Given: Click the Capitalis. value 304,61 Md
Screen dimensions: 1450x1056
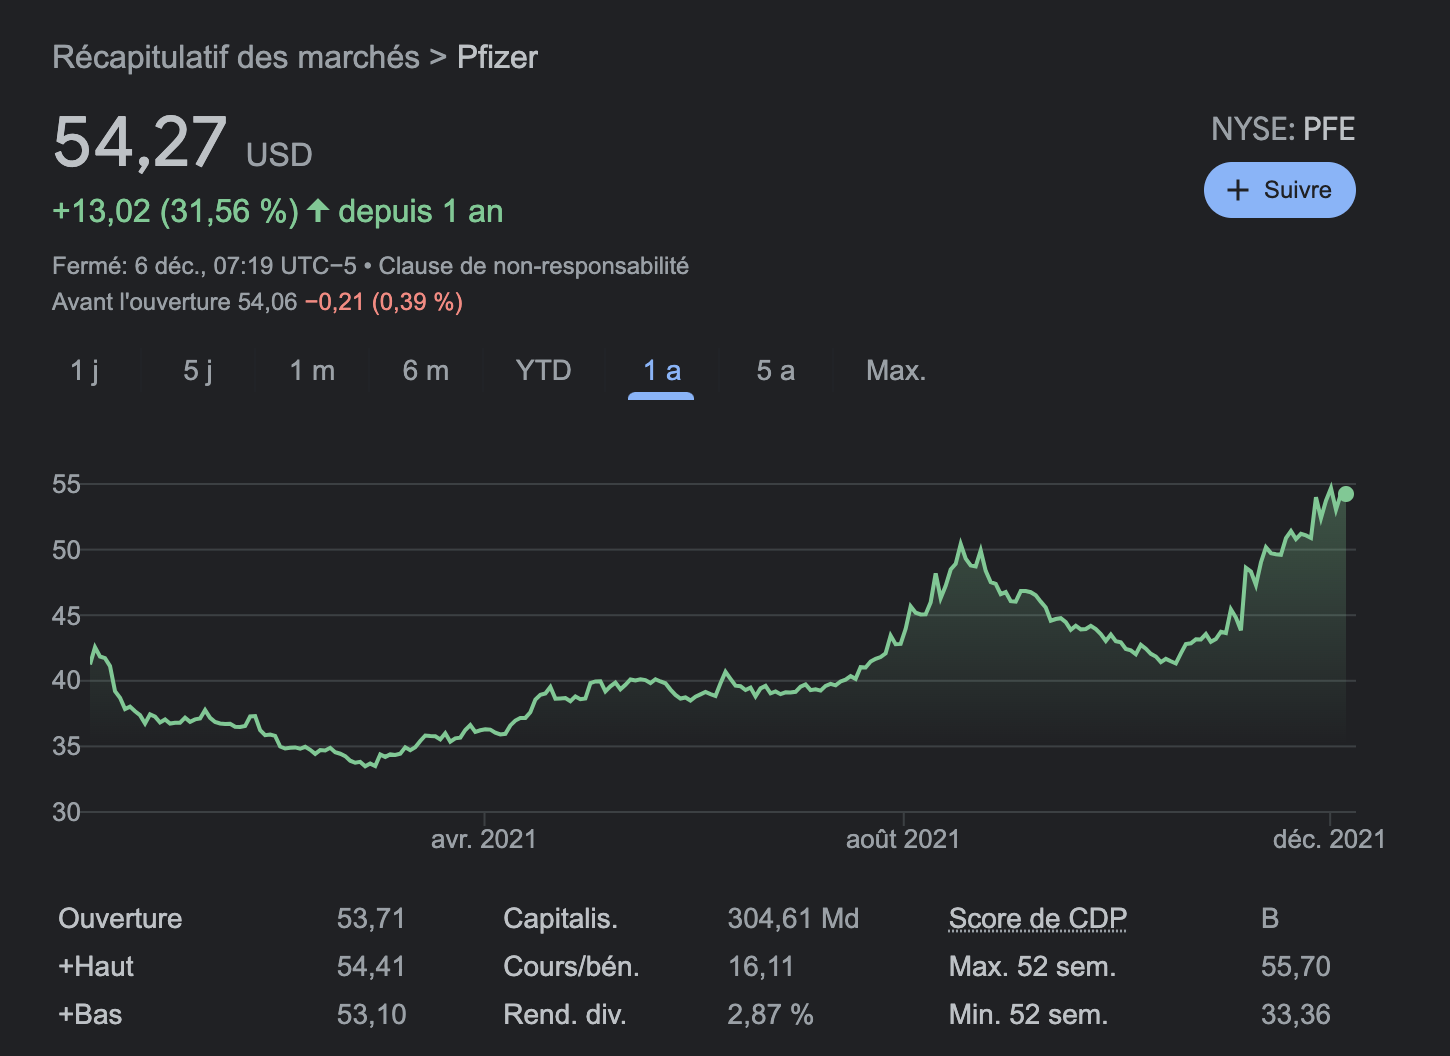Looking at the screenshot, I should click(x=793, y=918).
